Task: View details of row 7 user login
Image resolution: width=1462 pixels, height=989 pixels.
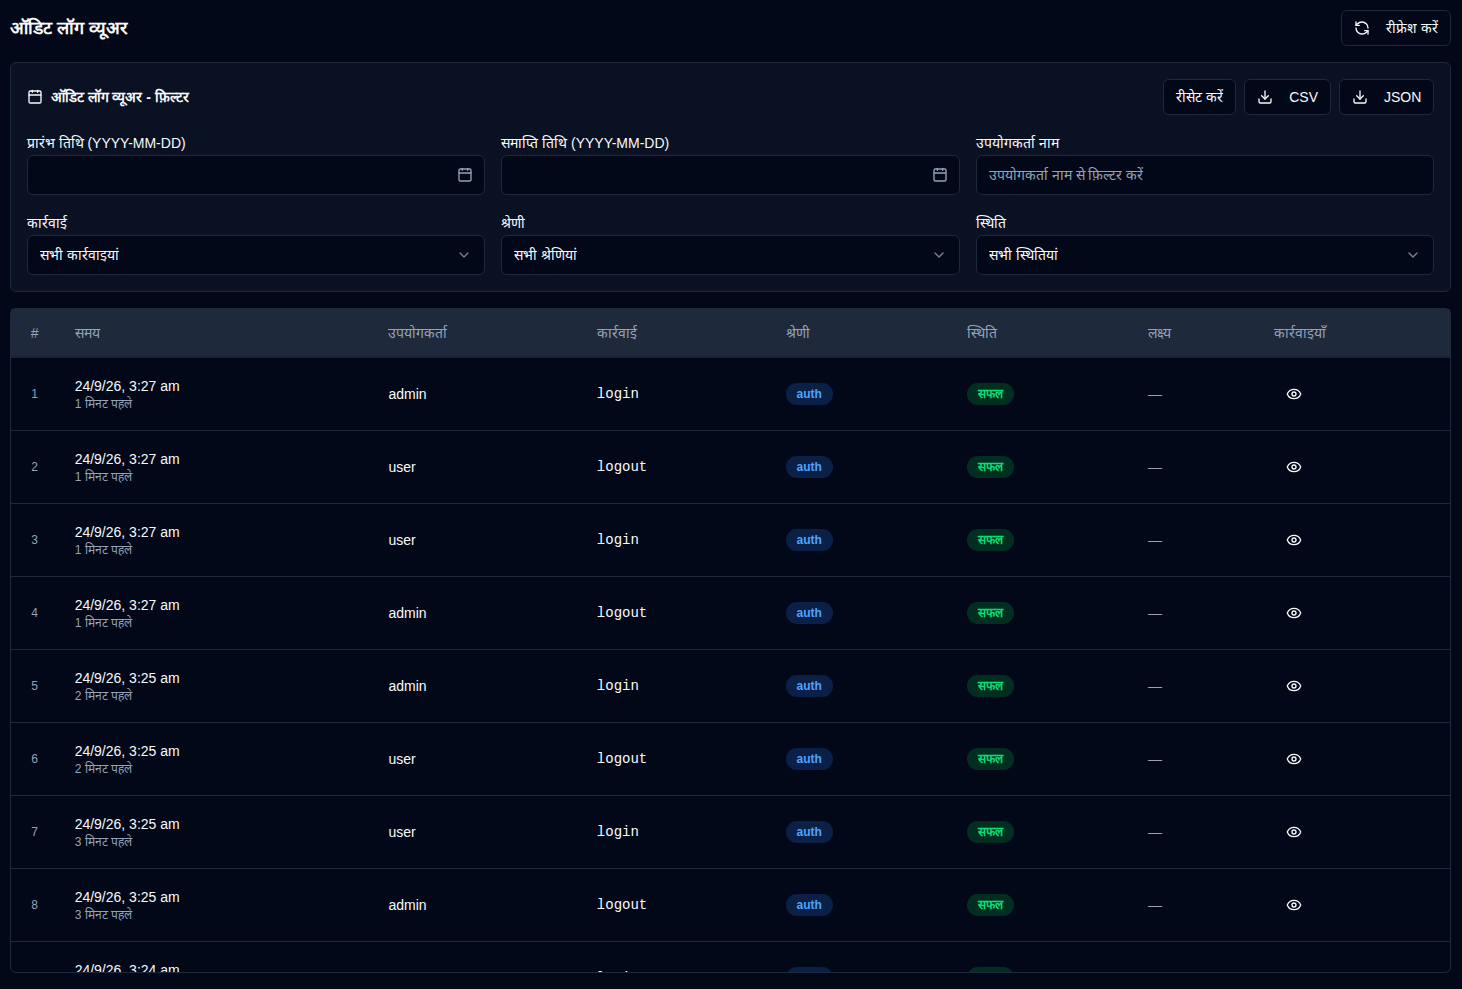Action: 1294,832
